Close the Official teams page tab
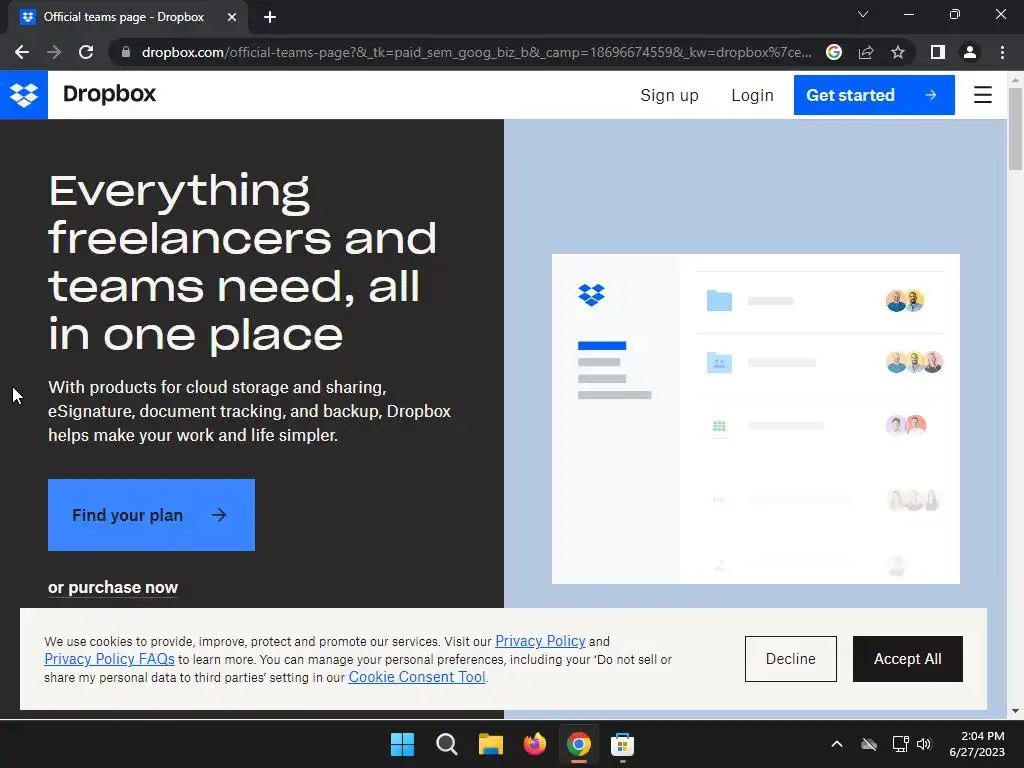 tap(232, 17)
